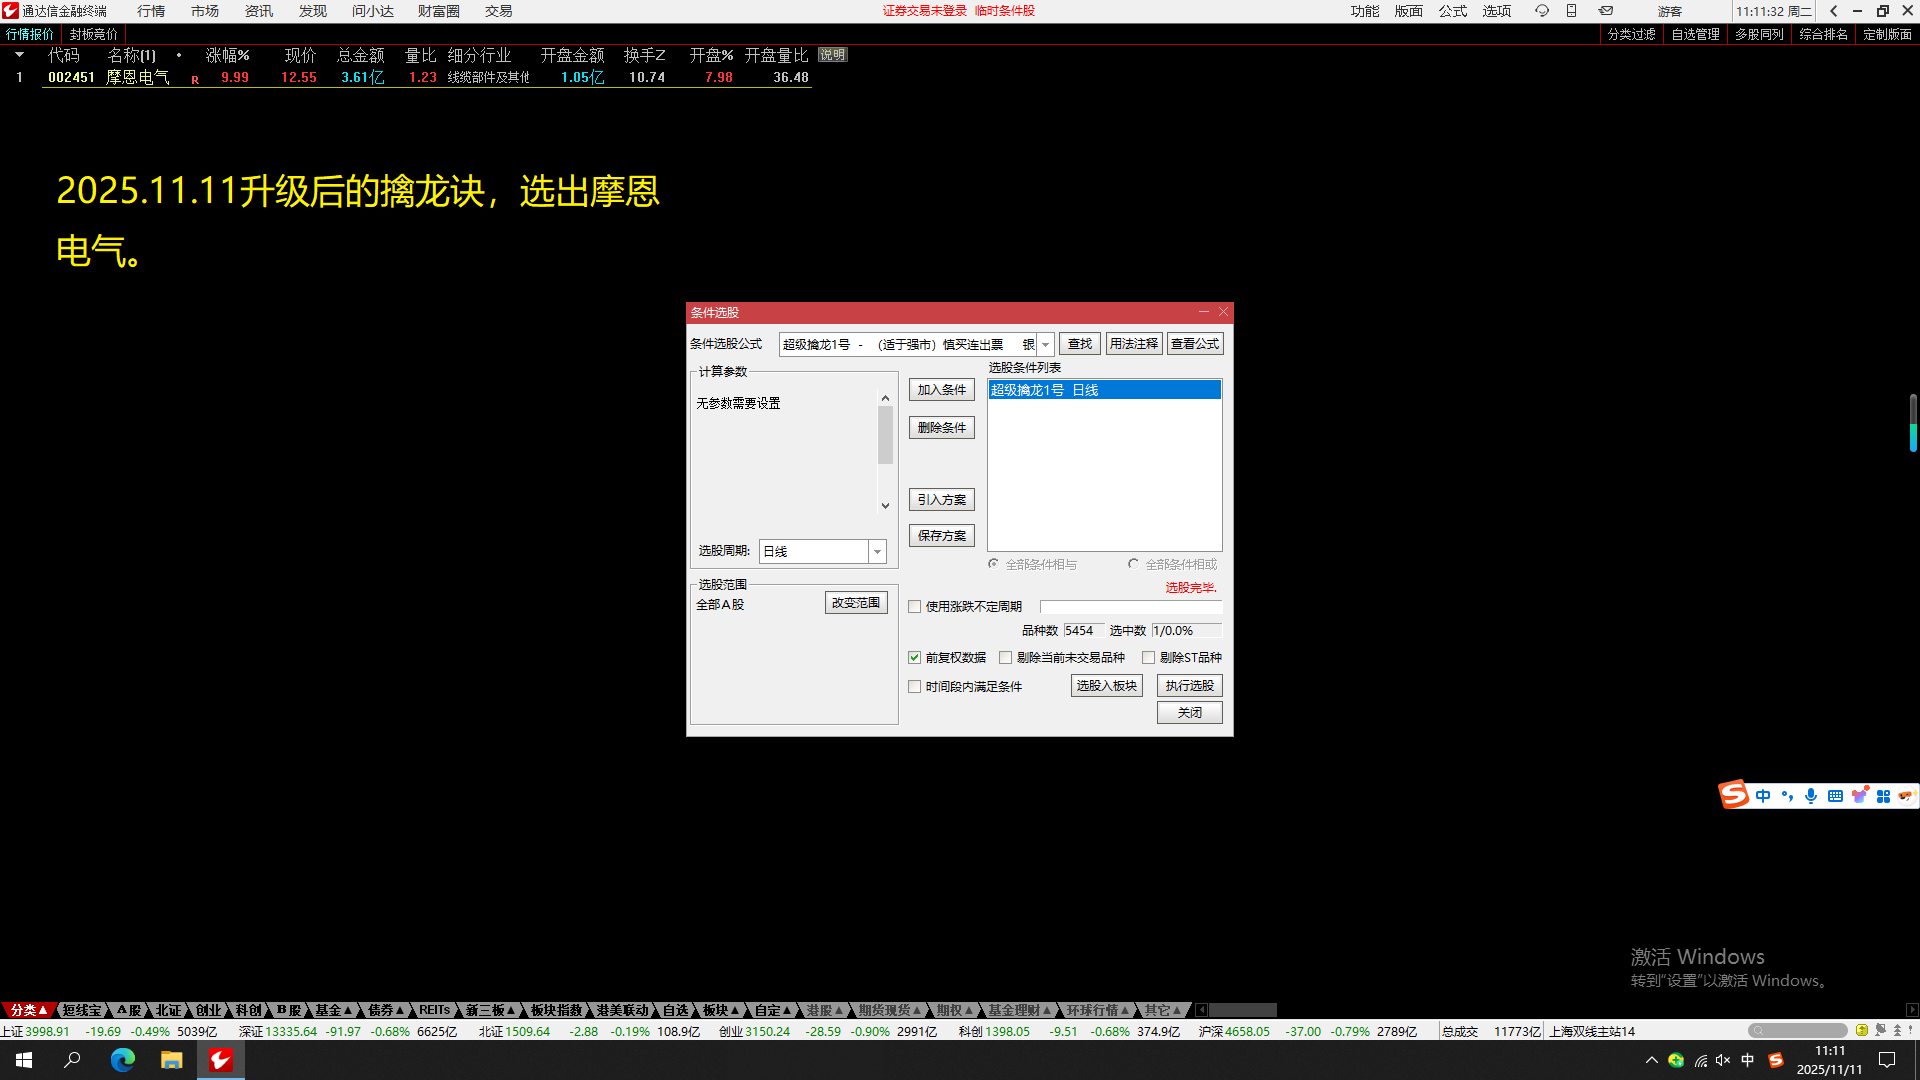
Task: Expand the 条件选股公式 formula dropdown
Action: point(1045,344)
